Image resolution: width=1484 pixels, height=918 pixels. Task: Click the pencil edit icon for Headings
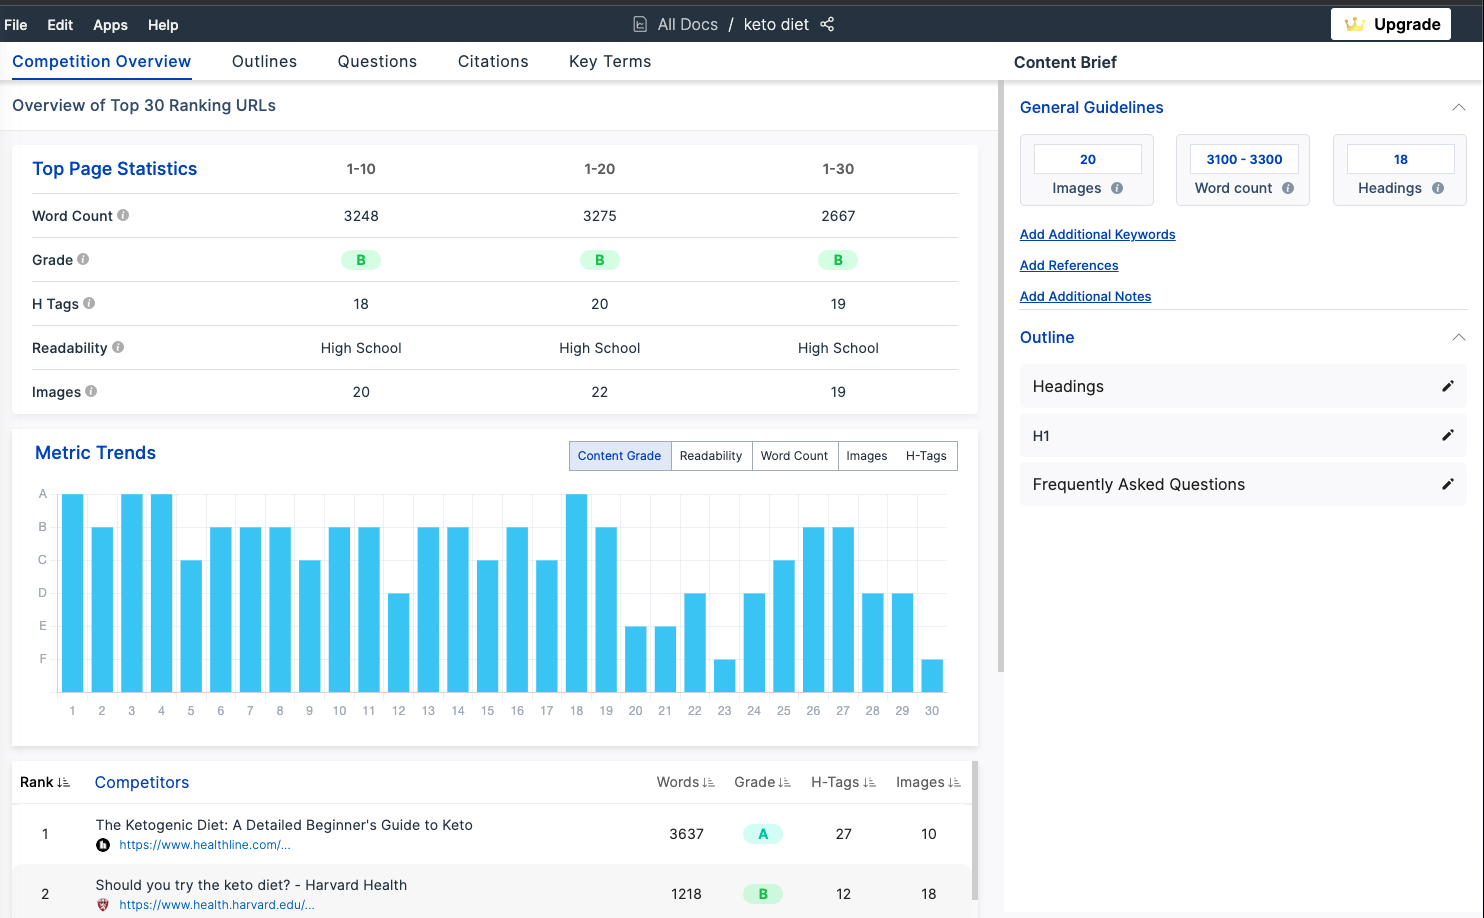[x=1447, y=386]
